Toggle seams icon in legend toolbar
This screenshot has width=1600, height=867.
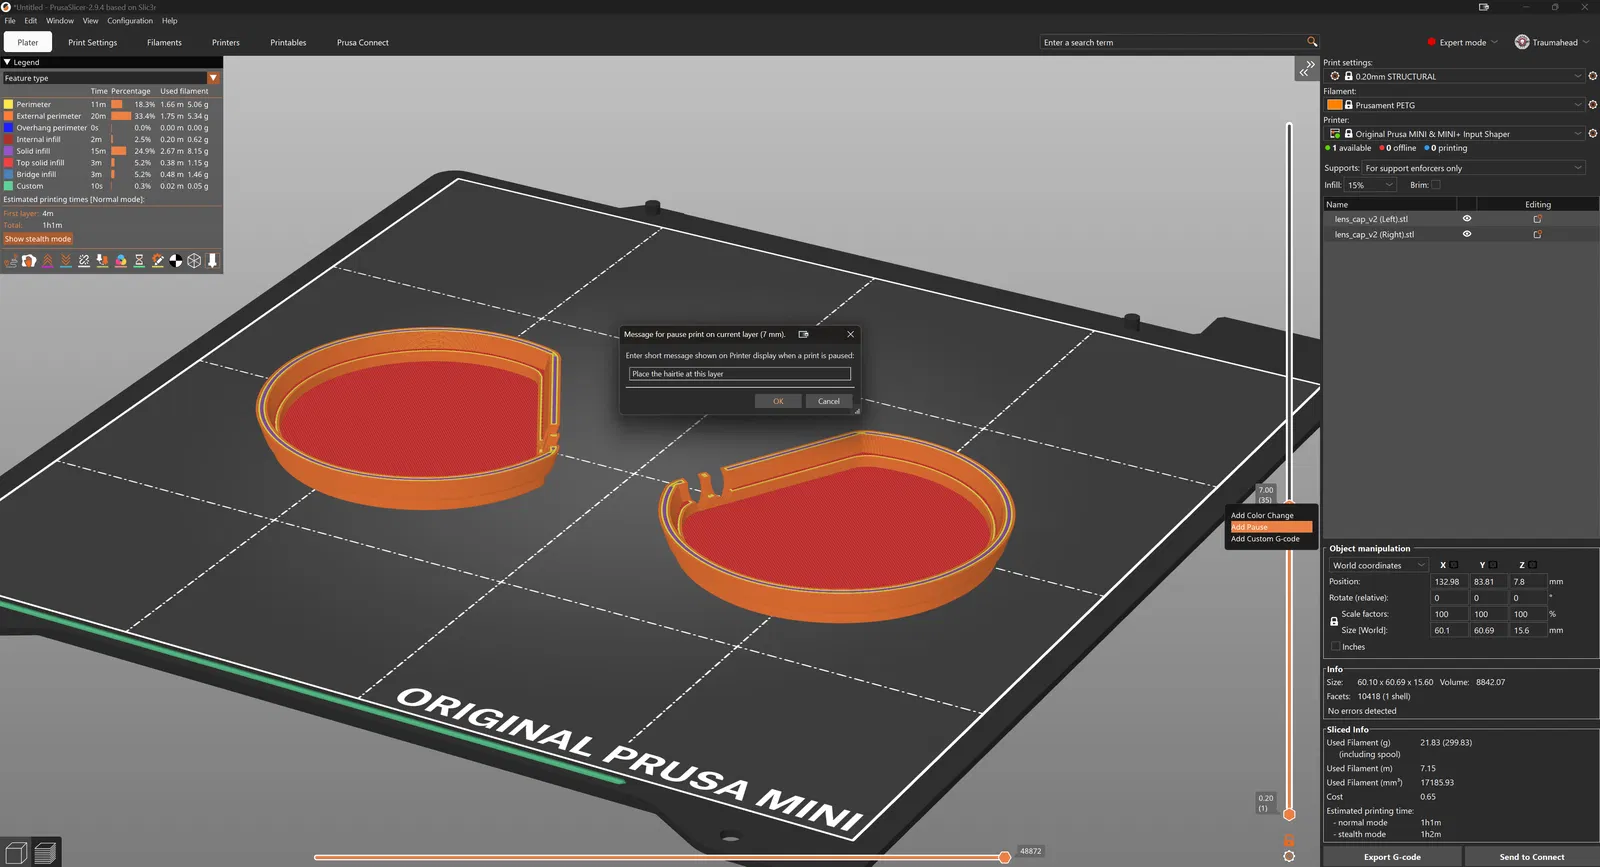click(84, 261)
